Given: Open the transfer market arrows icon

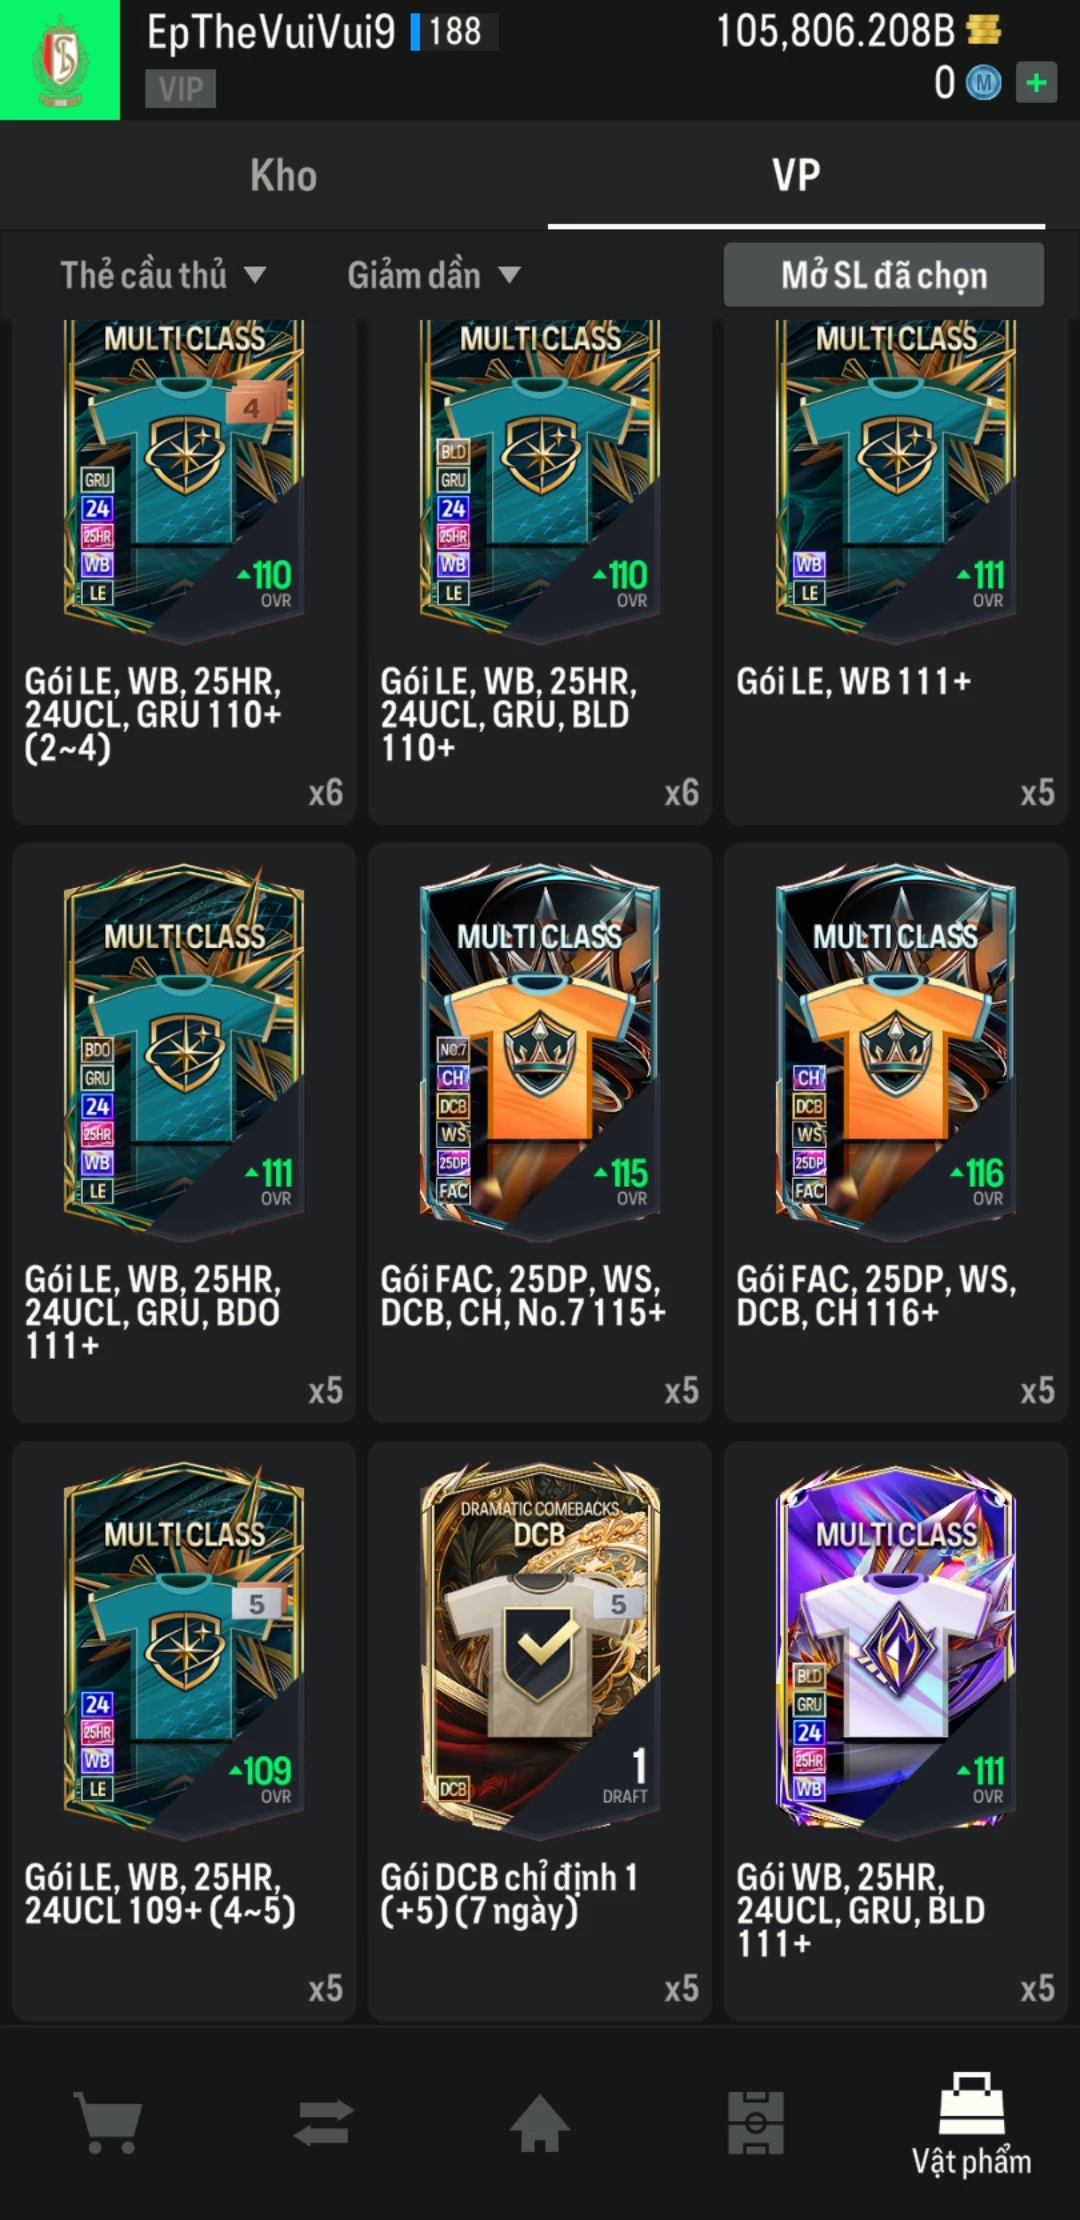Looking at the screenshot, I should [x=324, y=2122].
